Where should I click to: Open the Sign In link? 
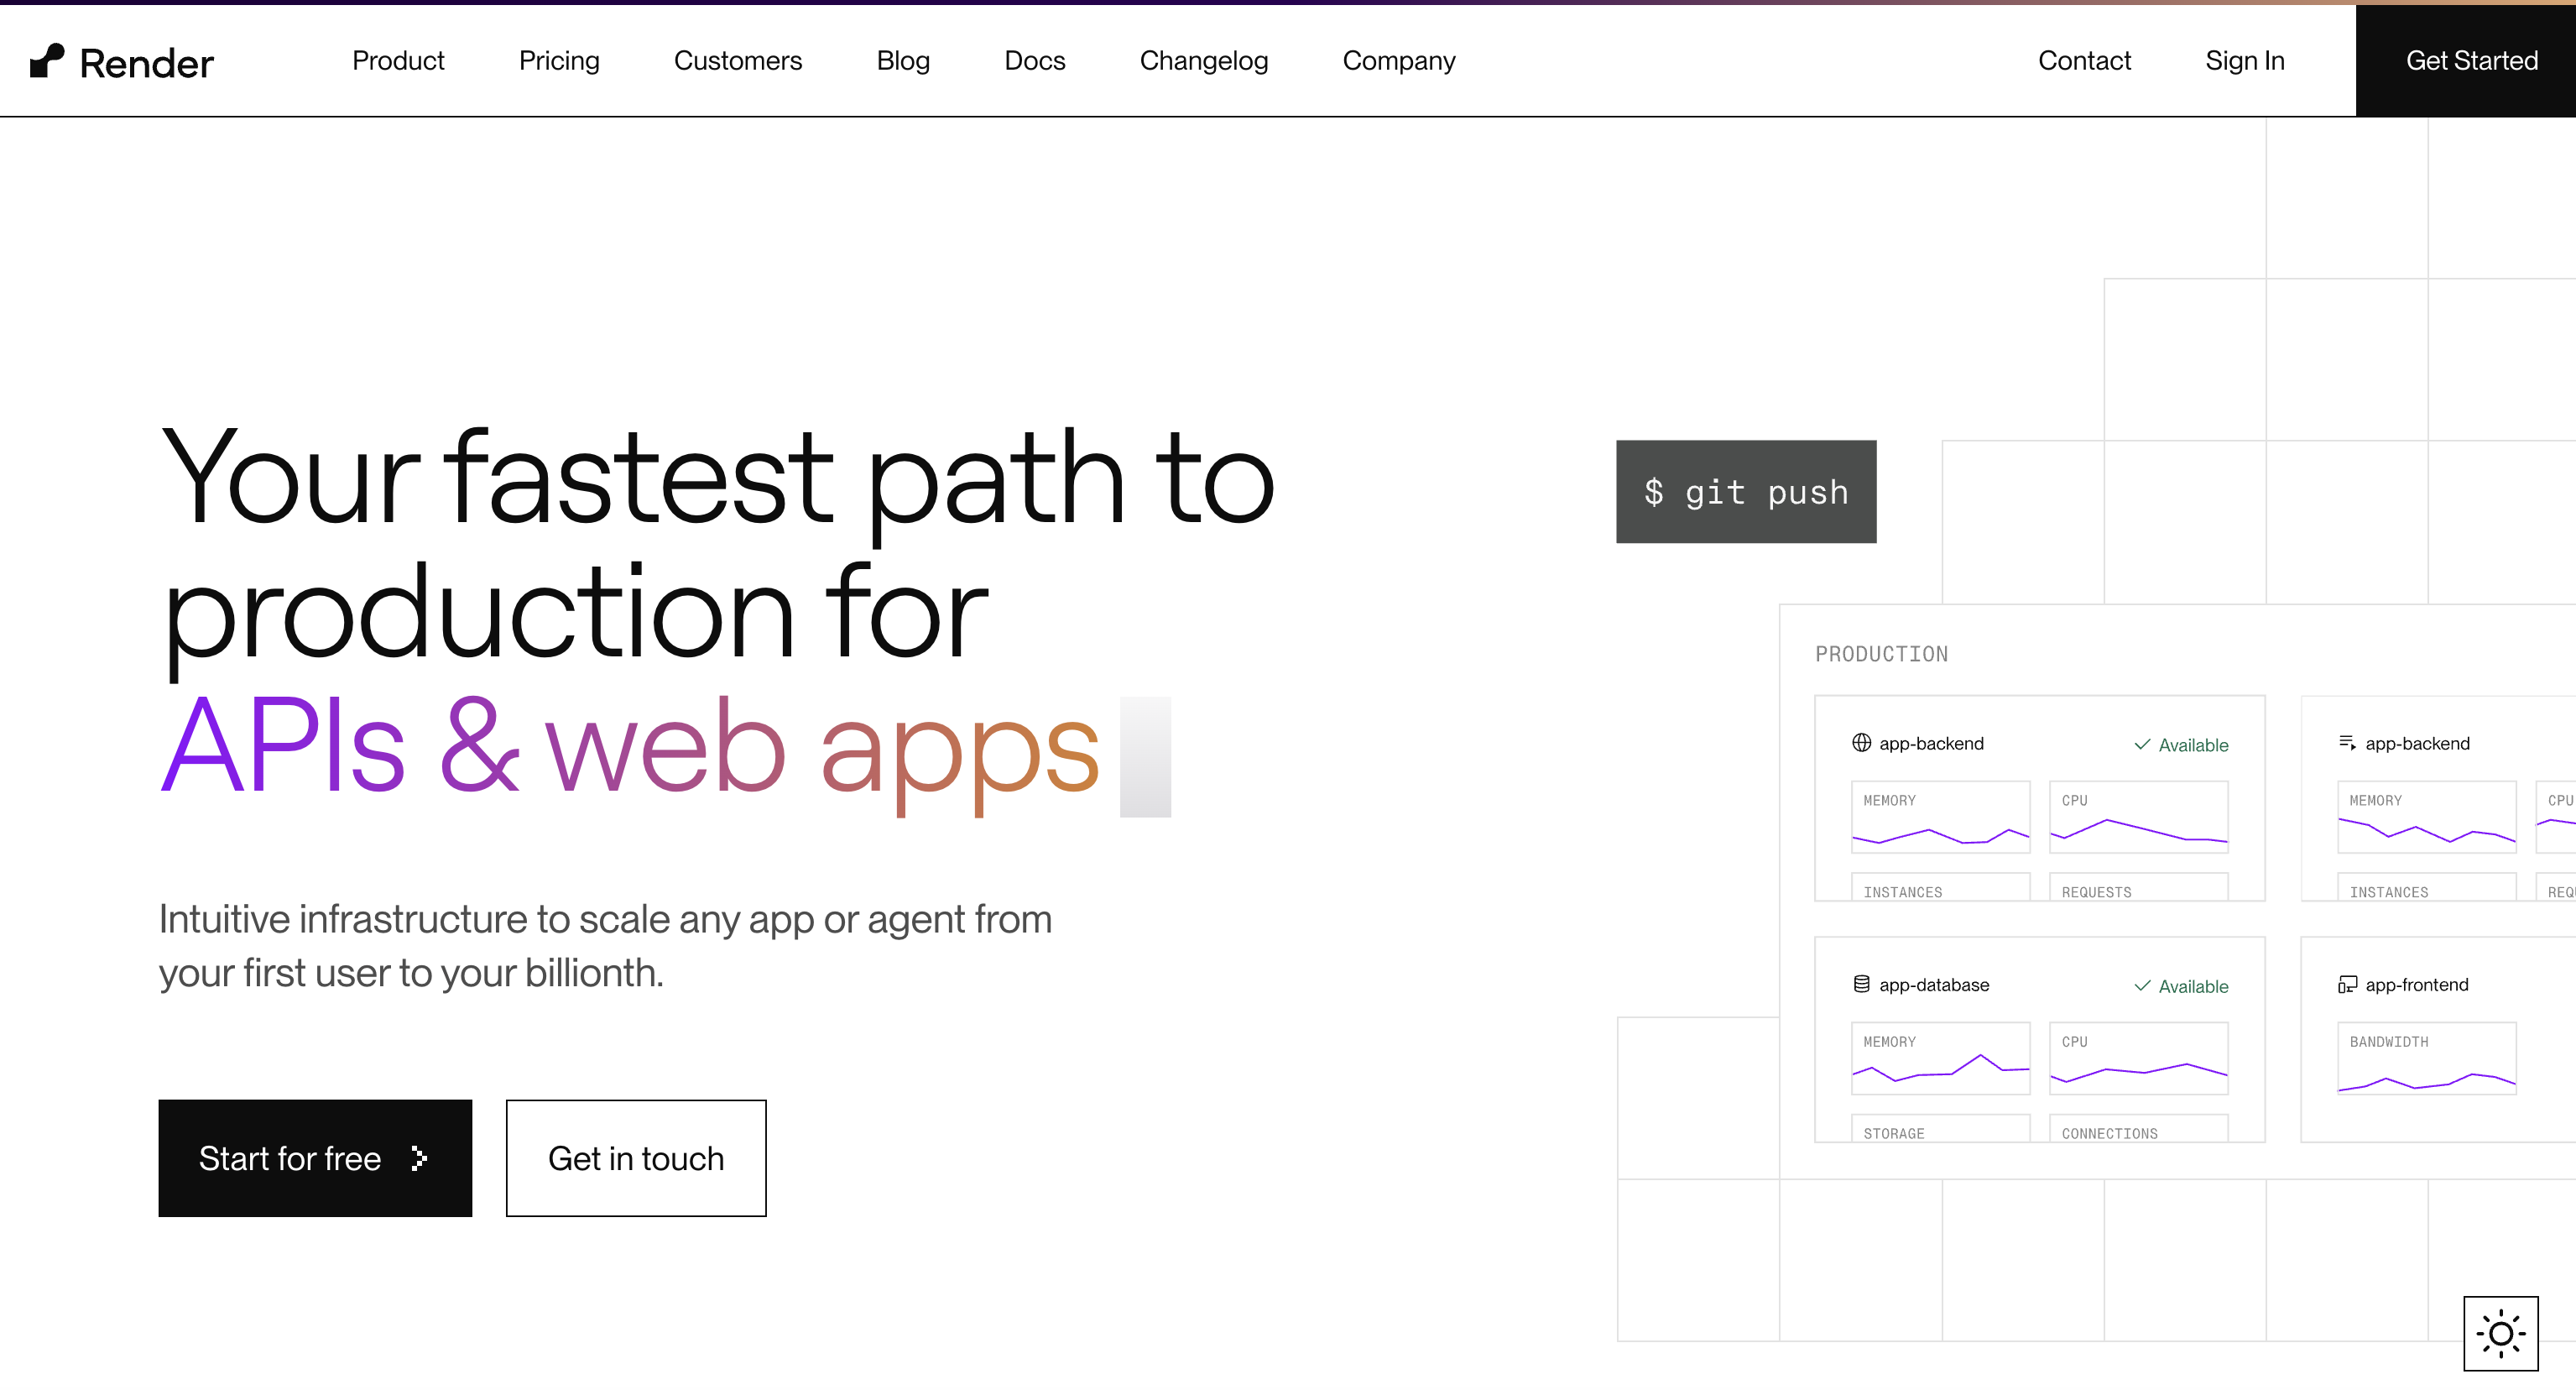(2244, 61)
